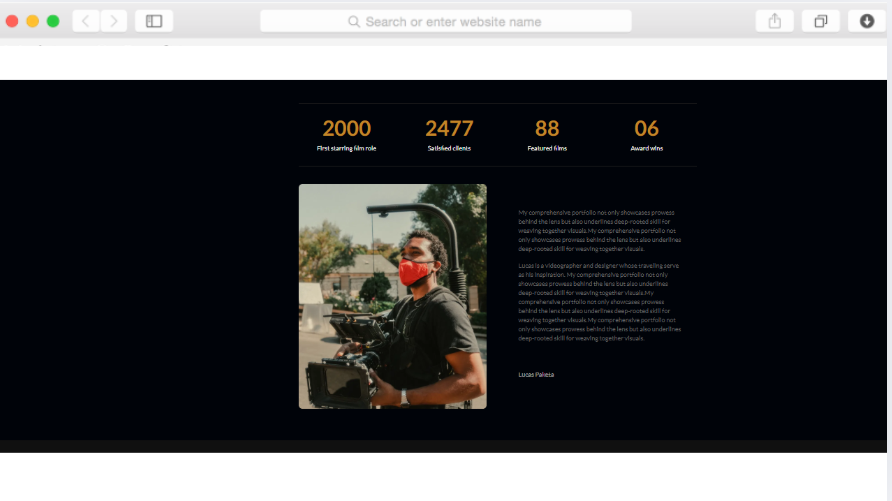Viewport: 892px width, 501px height.
Task: Show the tab overview
Action: (x=821, y=21)
